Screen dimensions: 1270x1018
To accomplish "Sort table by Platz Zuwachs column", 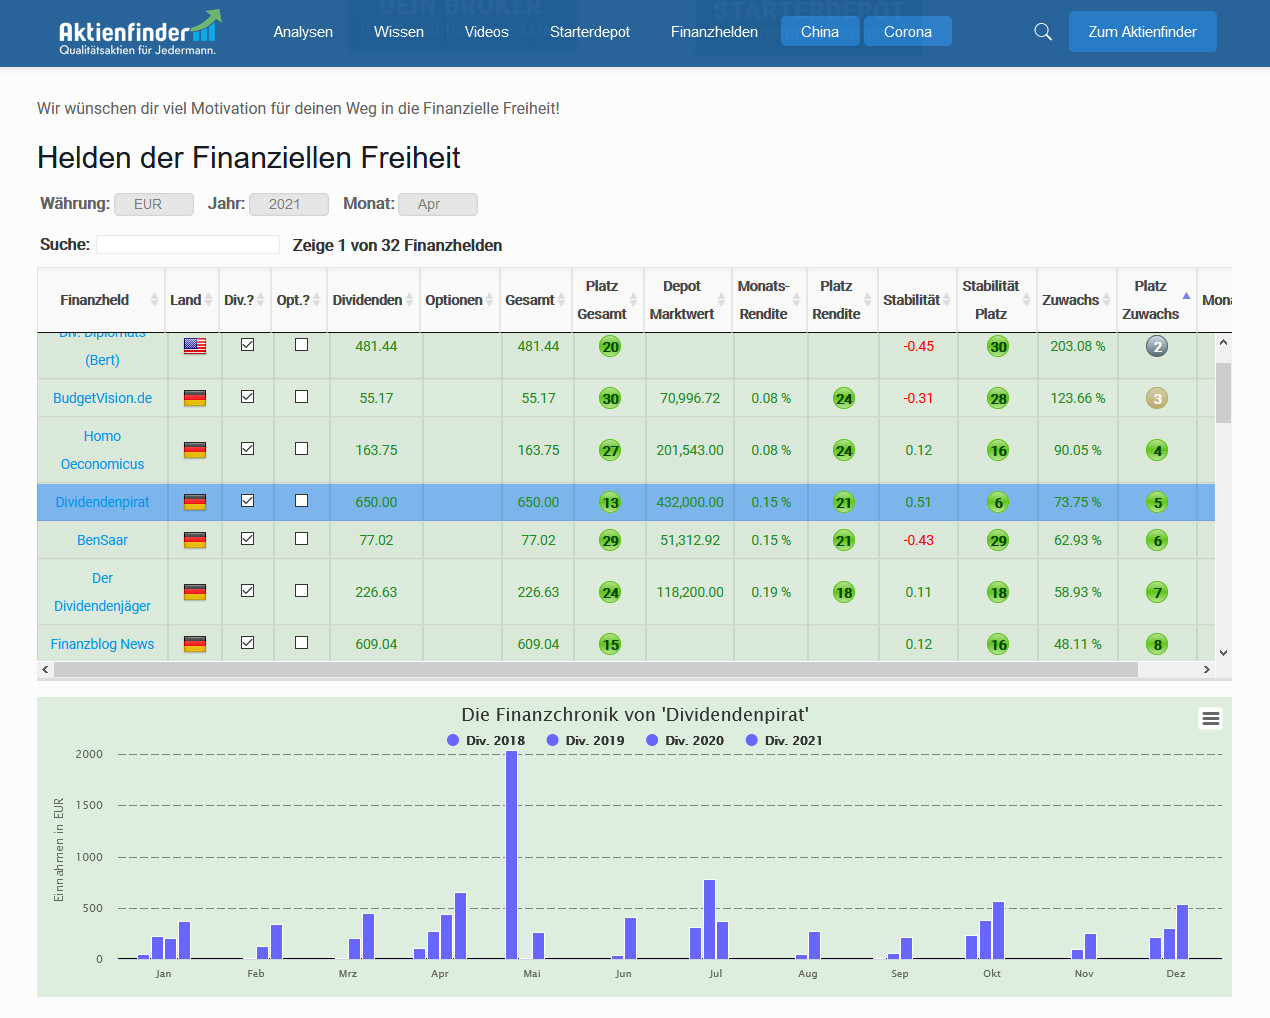I will [x=1157, y=300].
